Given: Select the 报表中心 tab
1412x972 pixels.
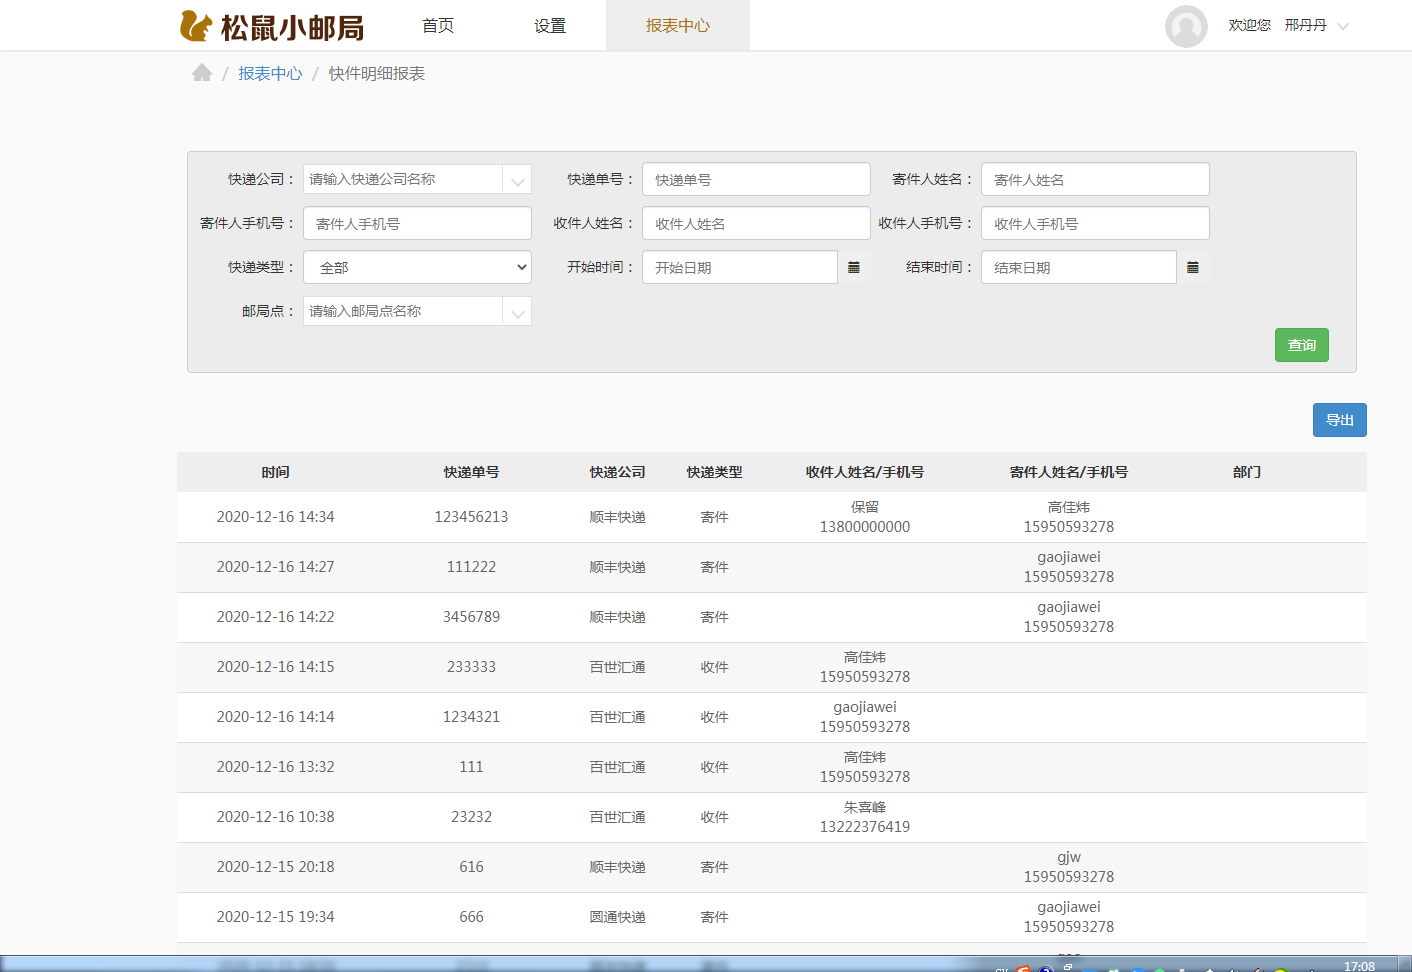Looking at the screenshot, I should coord(678,26).
